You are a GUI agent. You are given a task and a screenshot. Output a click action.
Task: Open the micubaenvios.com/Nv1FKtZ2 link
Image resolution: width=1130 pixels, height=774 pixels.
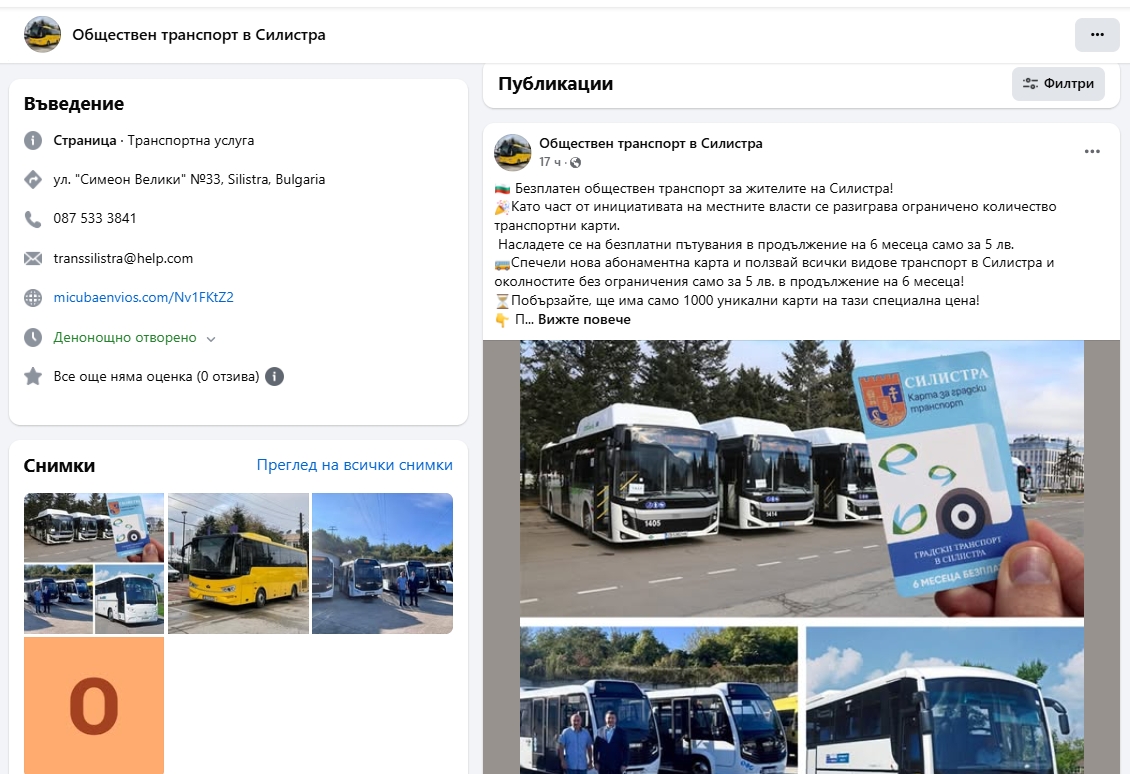143,298
